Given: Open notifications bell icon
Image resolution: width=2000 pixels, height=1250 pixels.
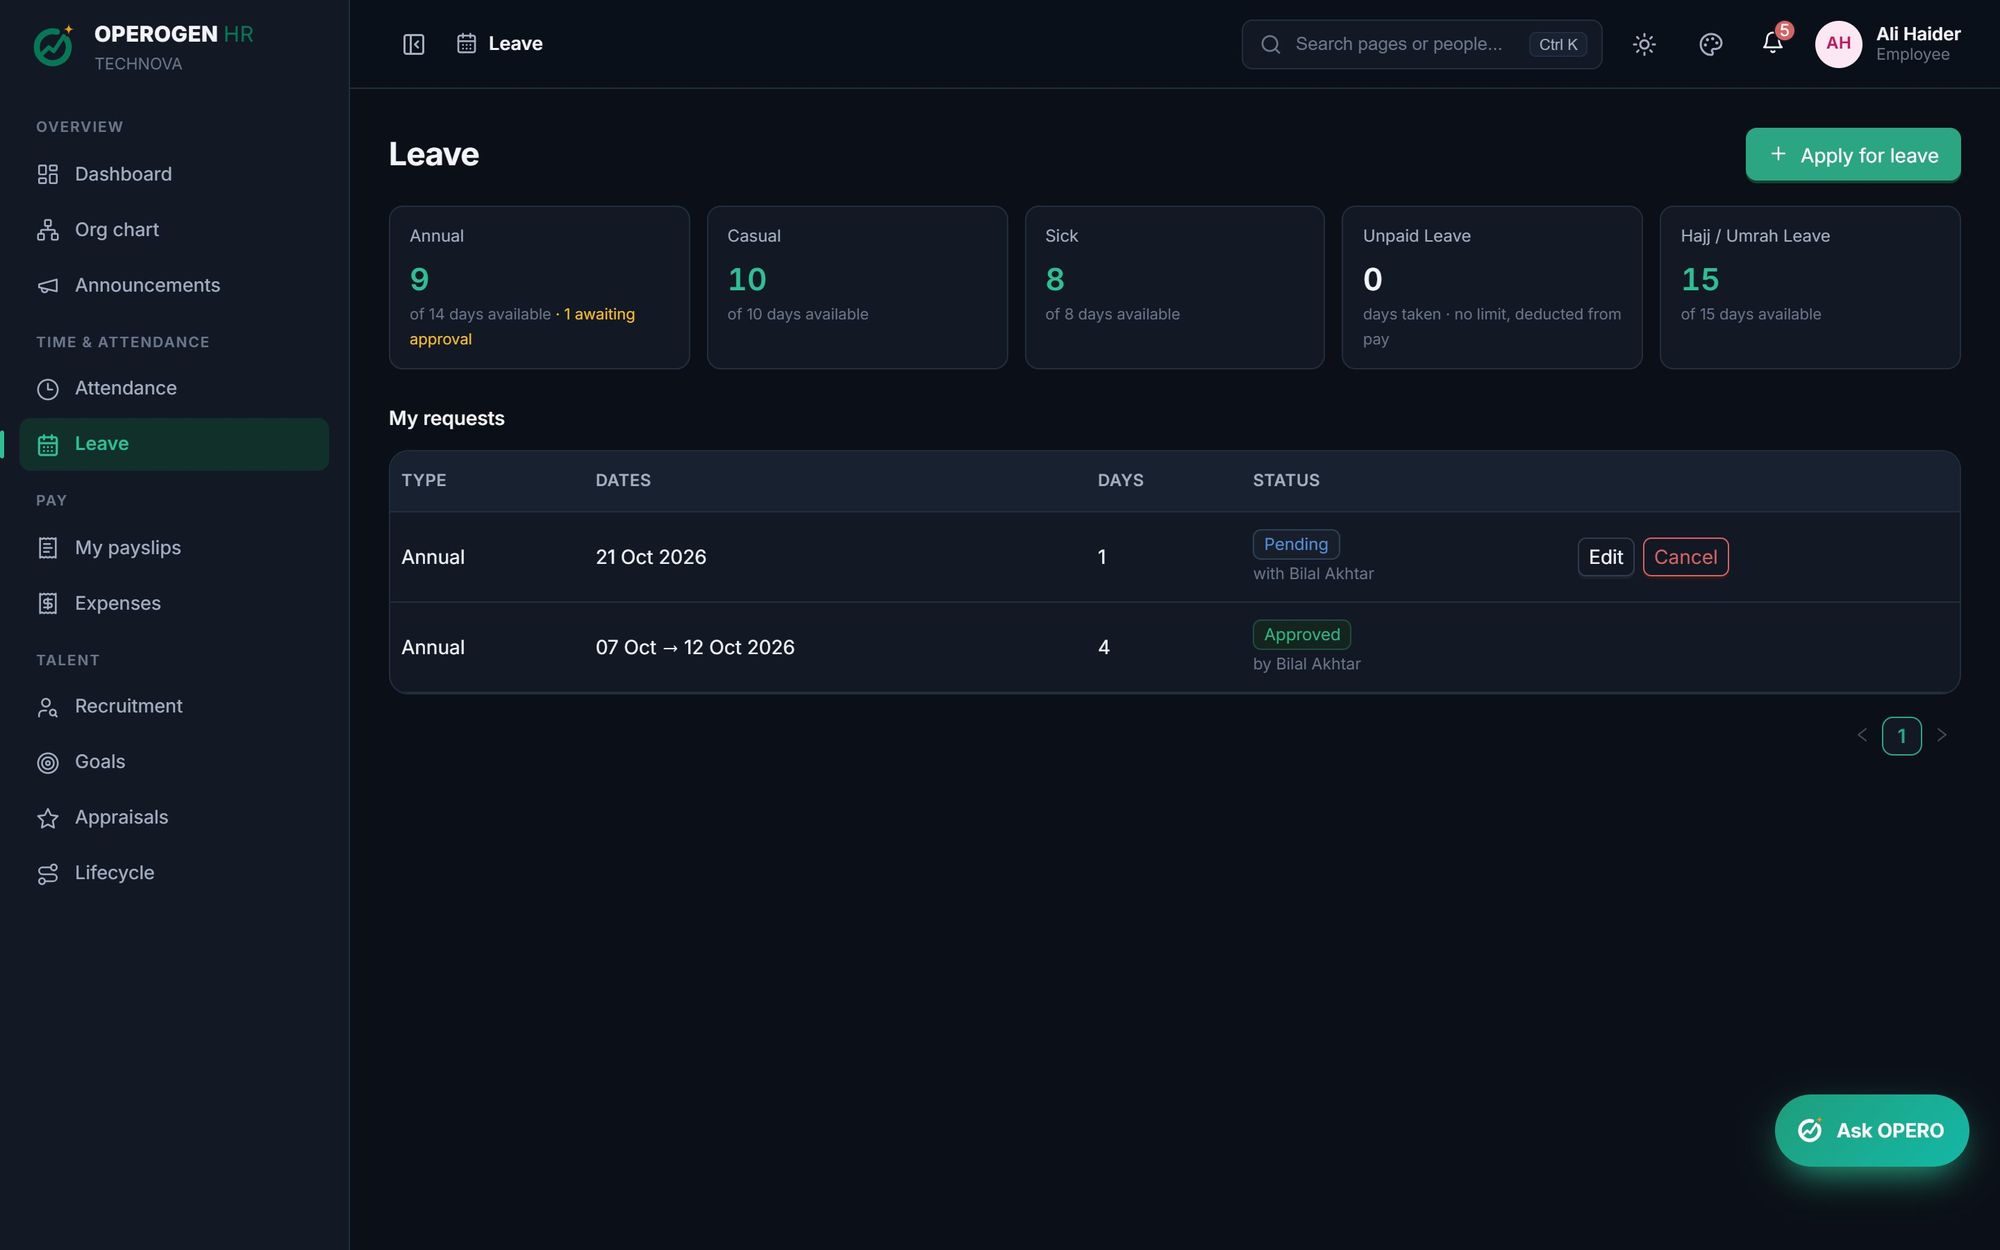Looking at the screenshot, I should pos(1772,43).
